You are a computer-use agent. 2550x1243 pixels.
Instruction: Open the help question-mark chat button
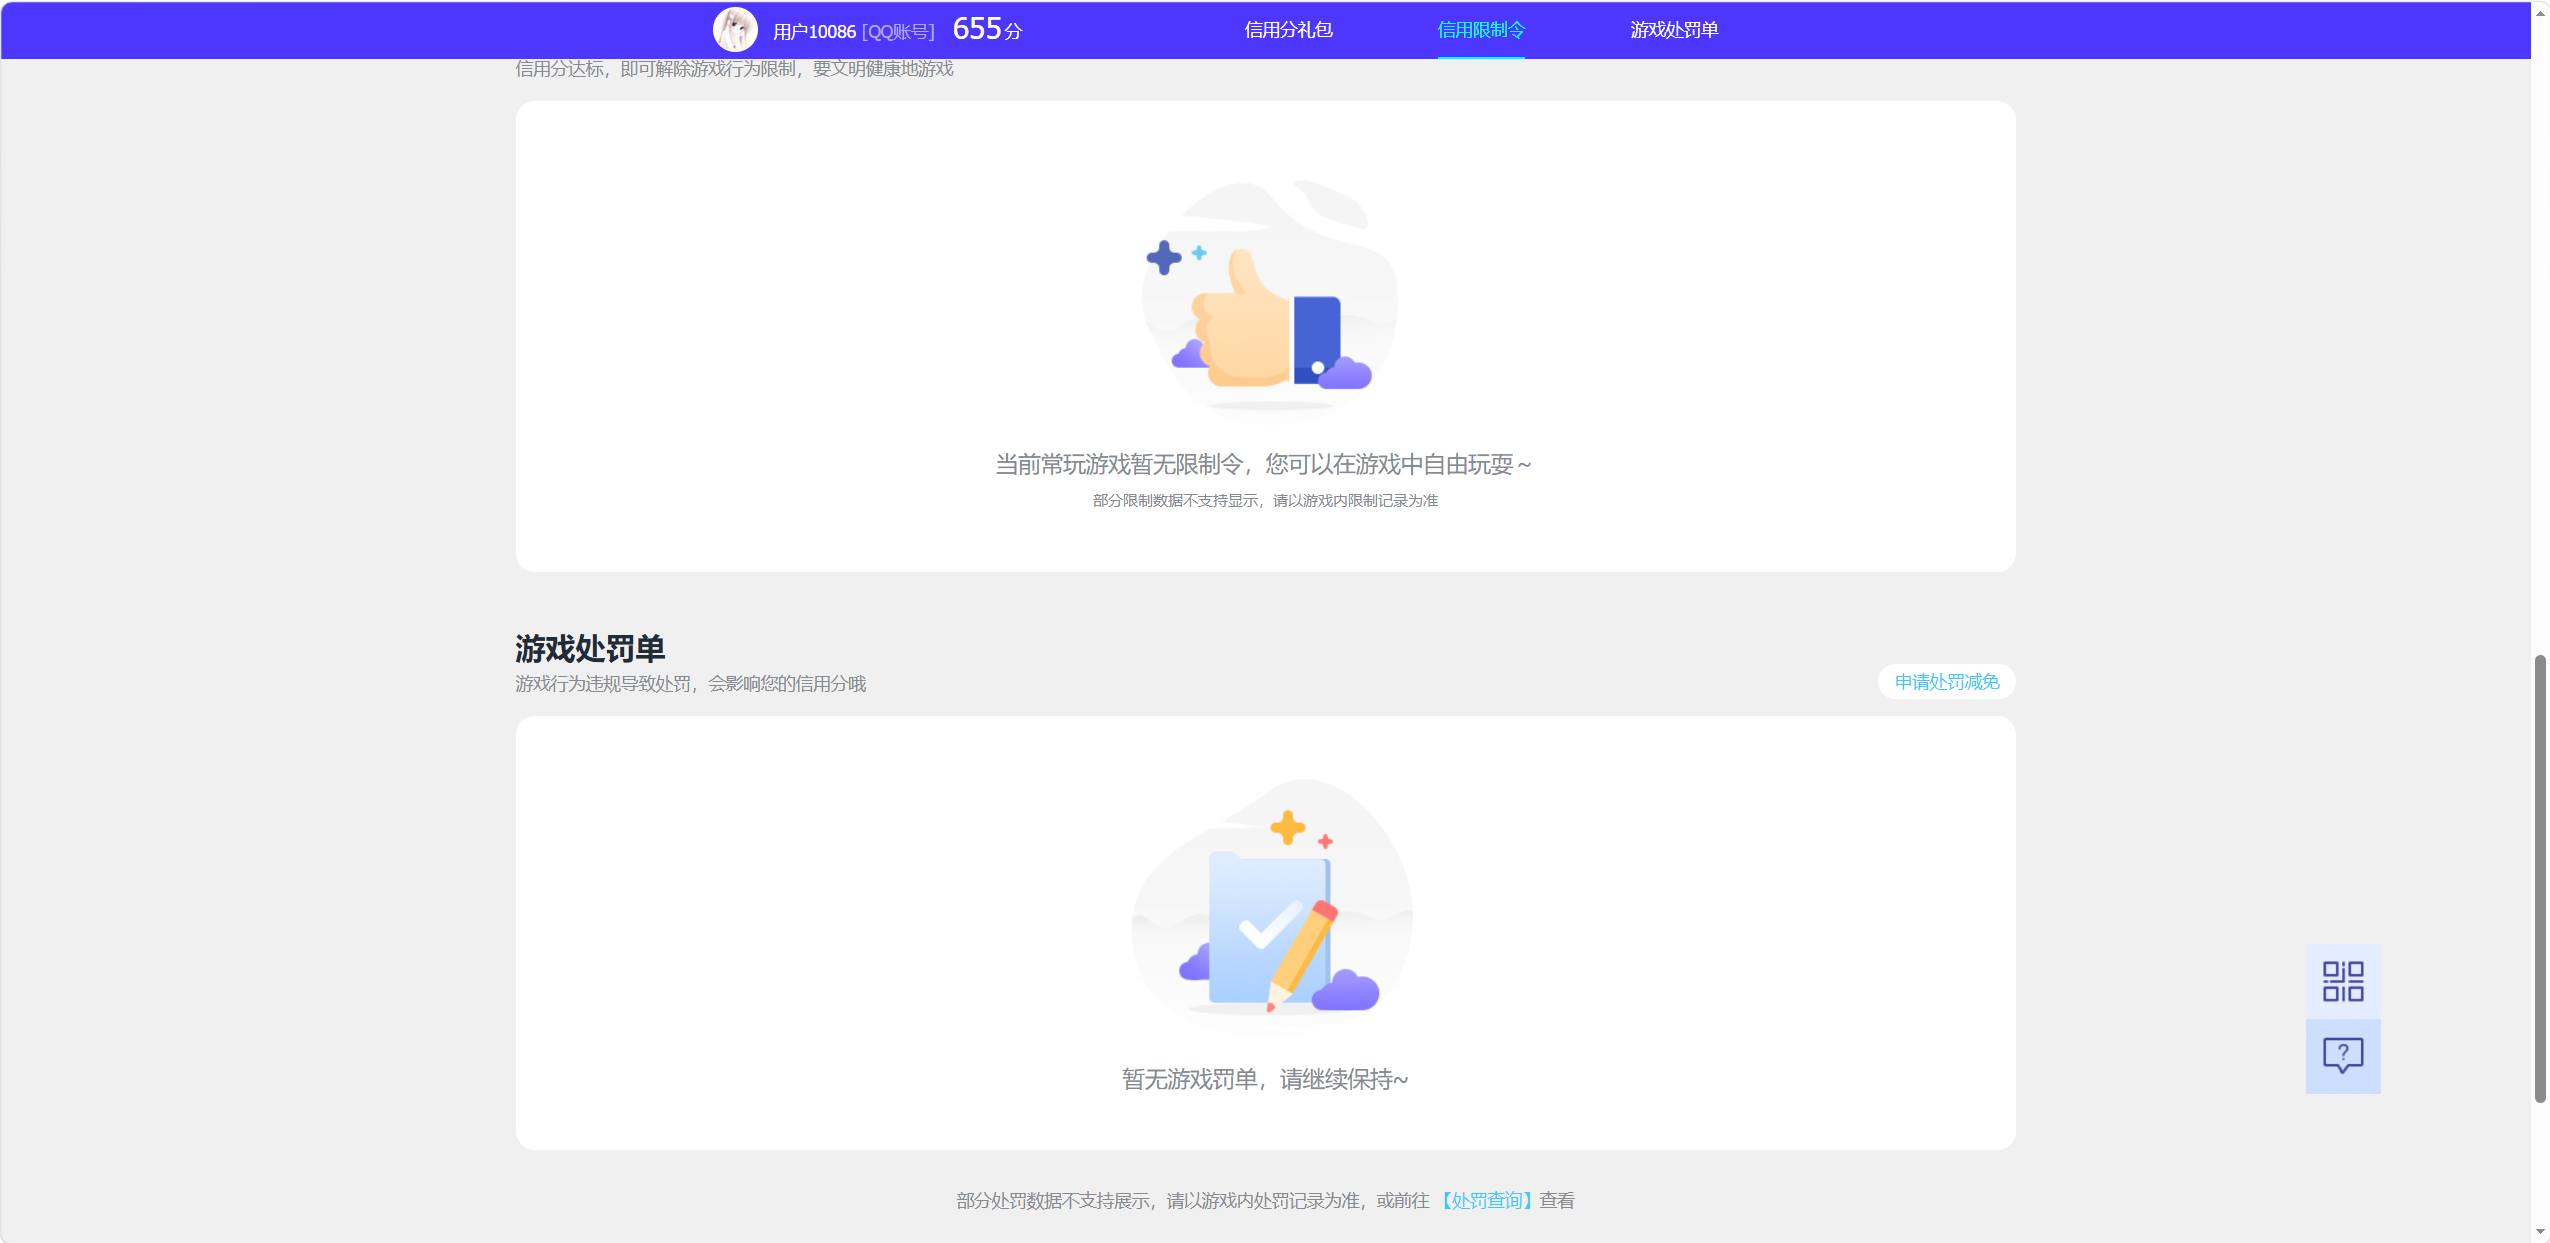coord(2343,1056)
